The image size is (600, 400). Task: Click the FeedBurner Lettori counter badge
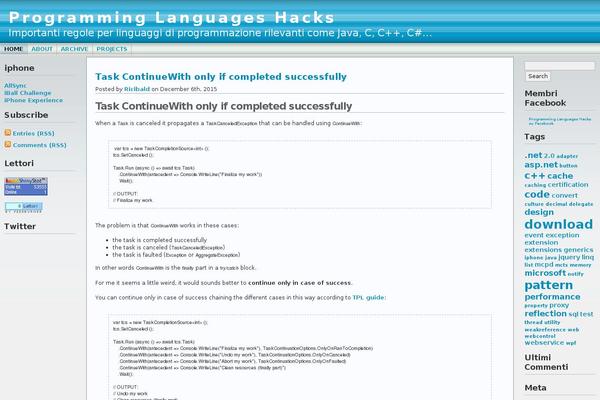[24, 207]
